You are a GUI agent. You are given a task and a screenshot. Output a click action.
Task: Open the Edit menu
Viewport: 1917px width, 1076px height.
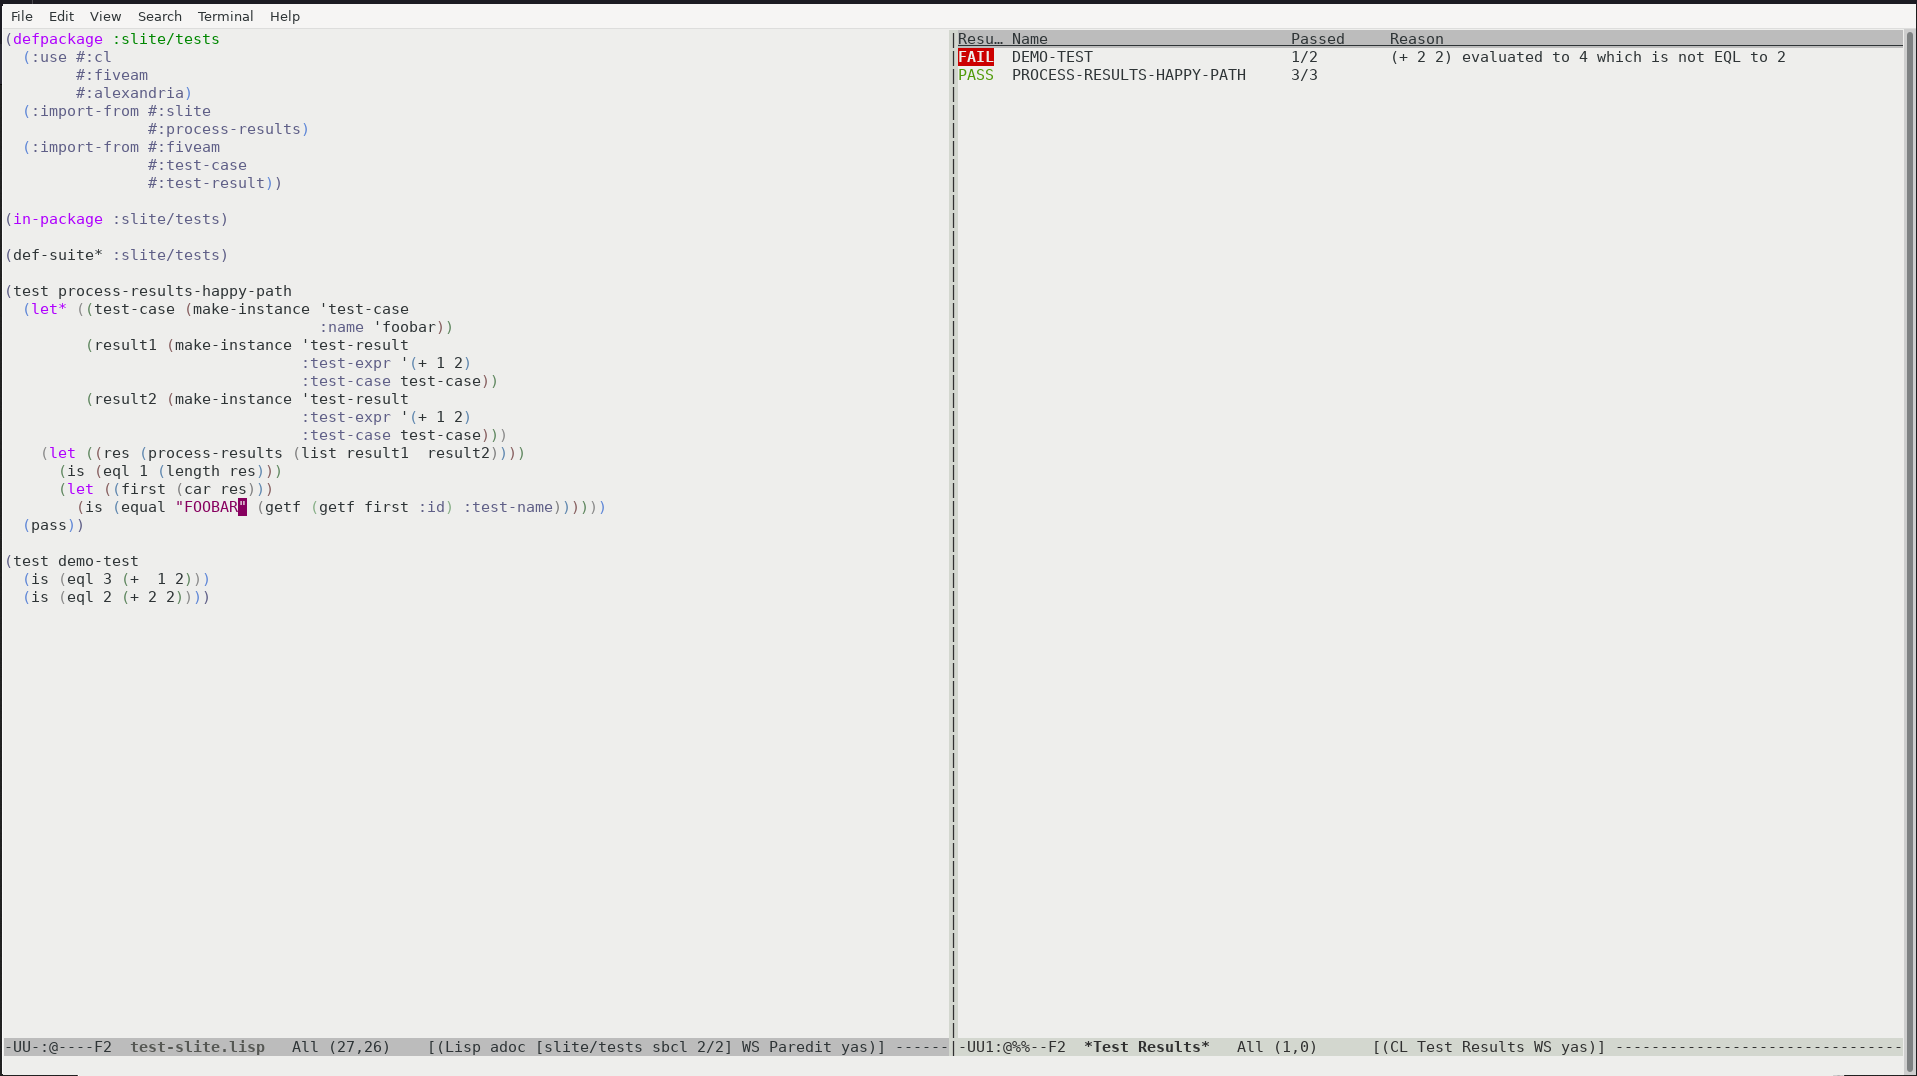[x=61, y=16]
